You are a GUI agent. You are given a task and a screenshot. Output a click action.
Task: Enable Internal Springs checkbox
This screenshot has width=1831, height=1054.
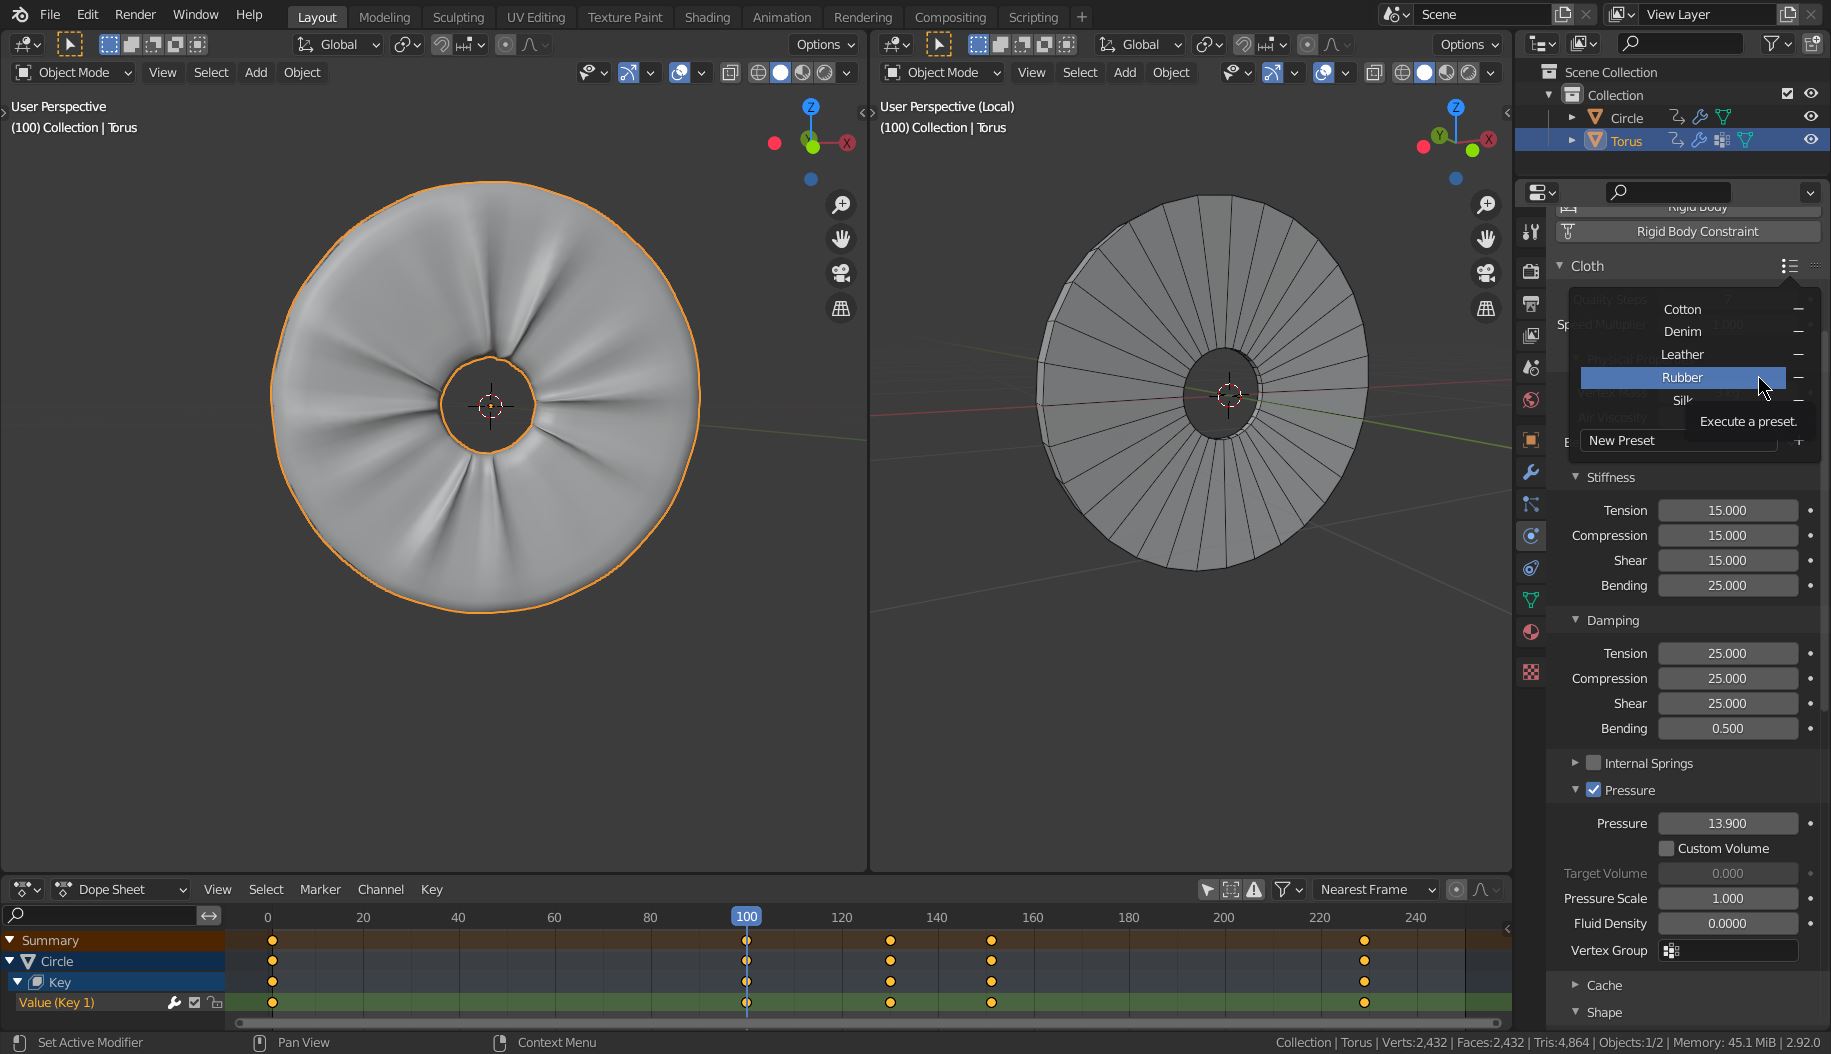pyautogui.click(x=1593, y=763)
